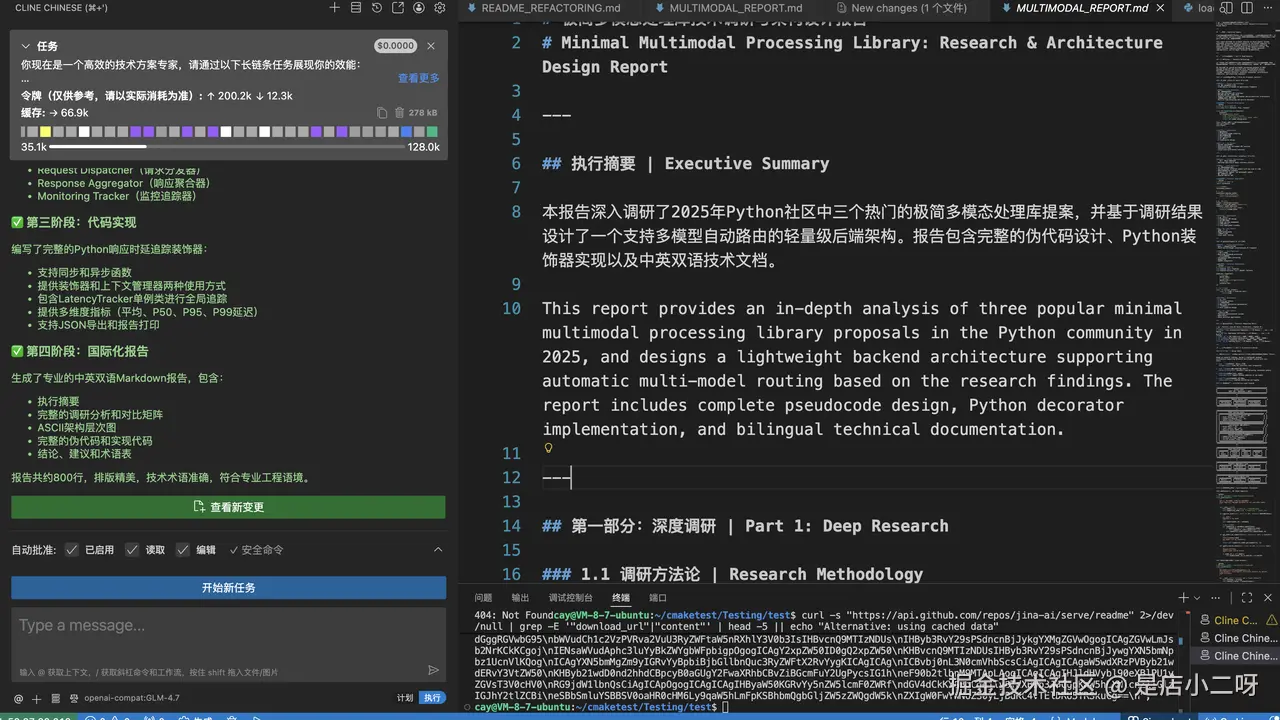This screenshot has height=720, width=1280.
Task: Toggle the 已启用 auto-approve checkbox
Action: [x=71, y=550]
